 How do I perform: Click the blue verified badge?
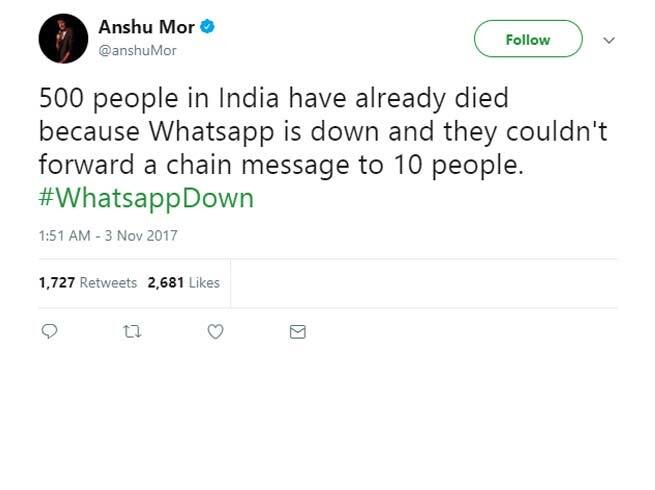pyautogui.click(x=207, y=27)
